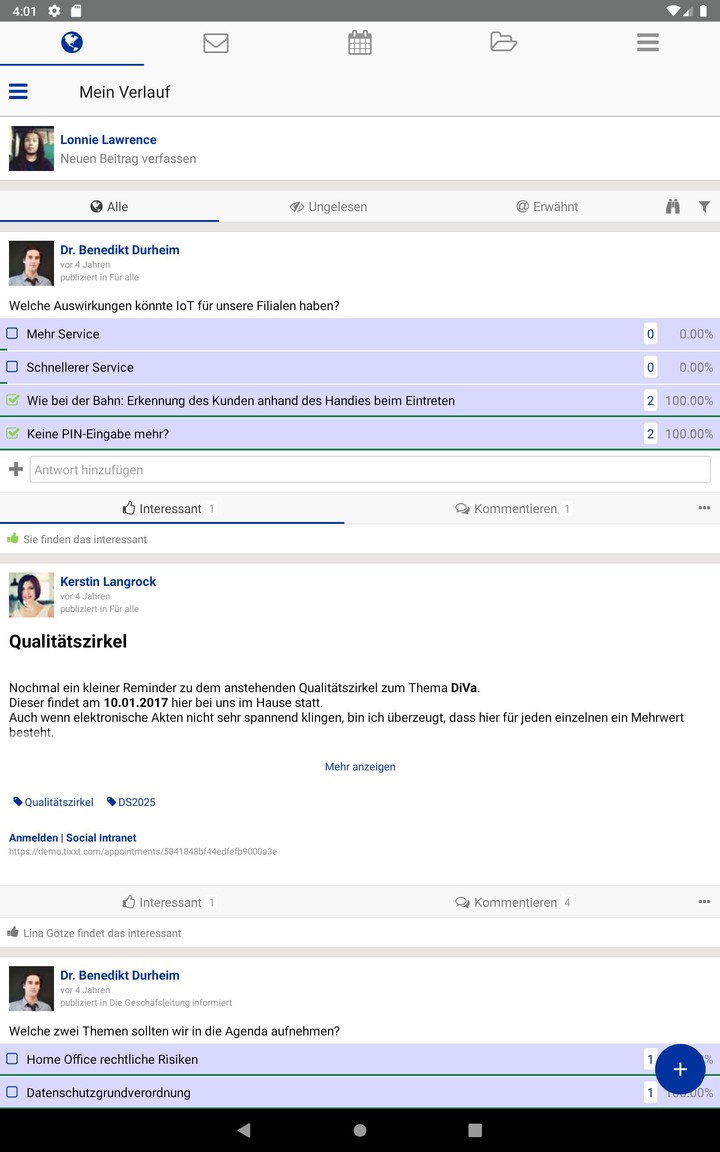
Task: Click vote count 0 for Mehr Service
Action: [x=650, y=334]
